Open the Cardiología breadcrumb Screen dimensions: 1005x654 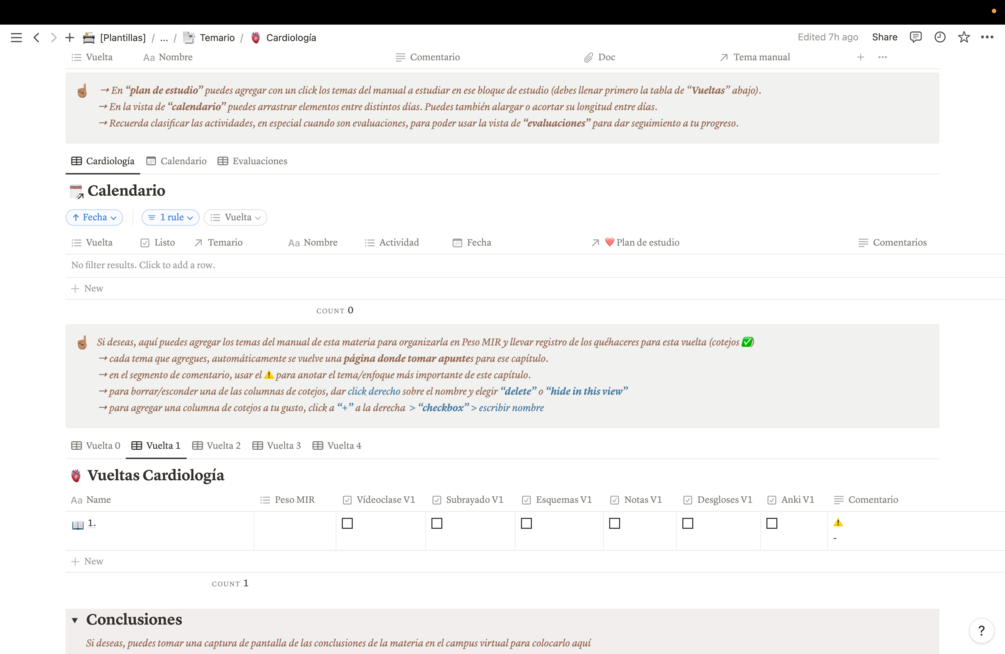click(283, 38)
